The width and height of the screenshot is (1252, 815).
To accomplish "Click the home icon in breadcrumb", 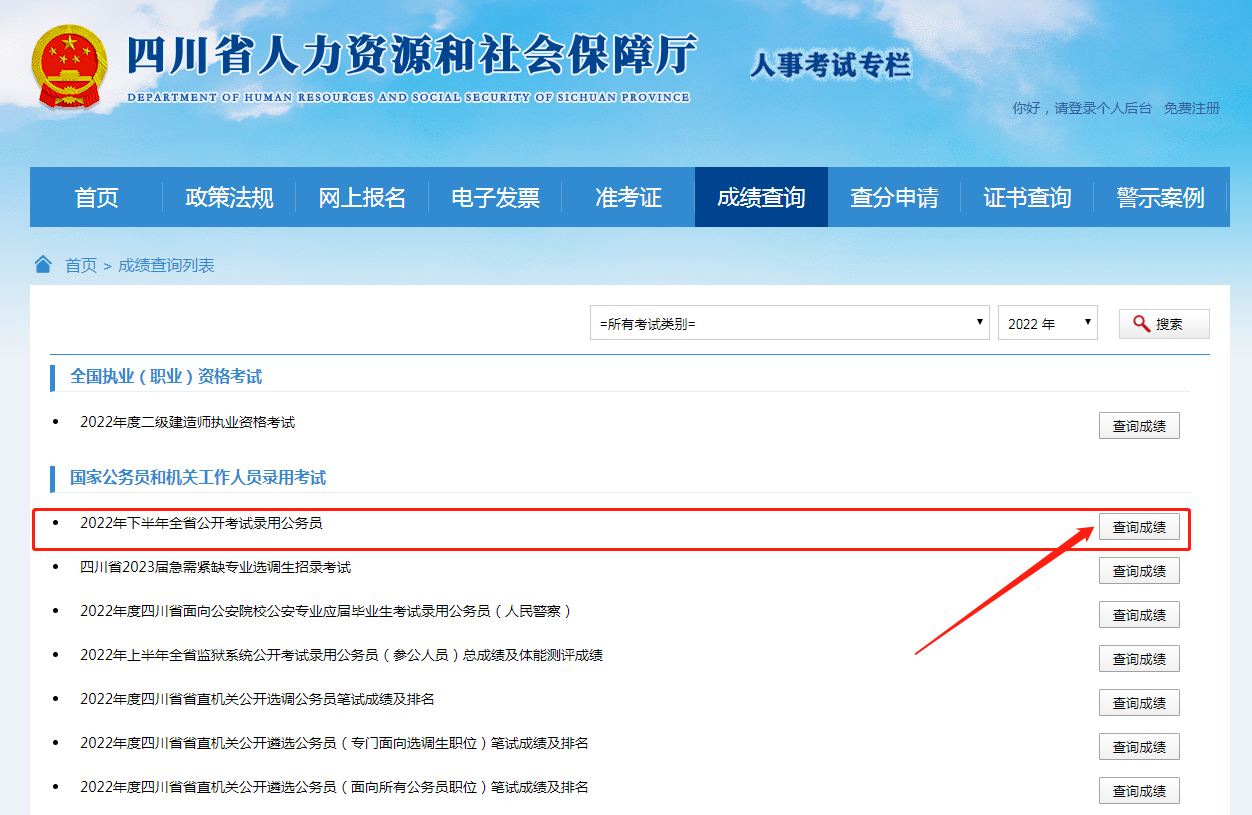I will click(x=43, y=264).
